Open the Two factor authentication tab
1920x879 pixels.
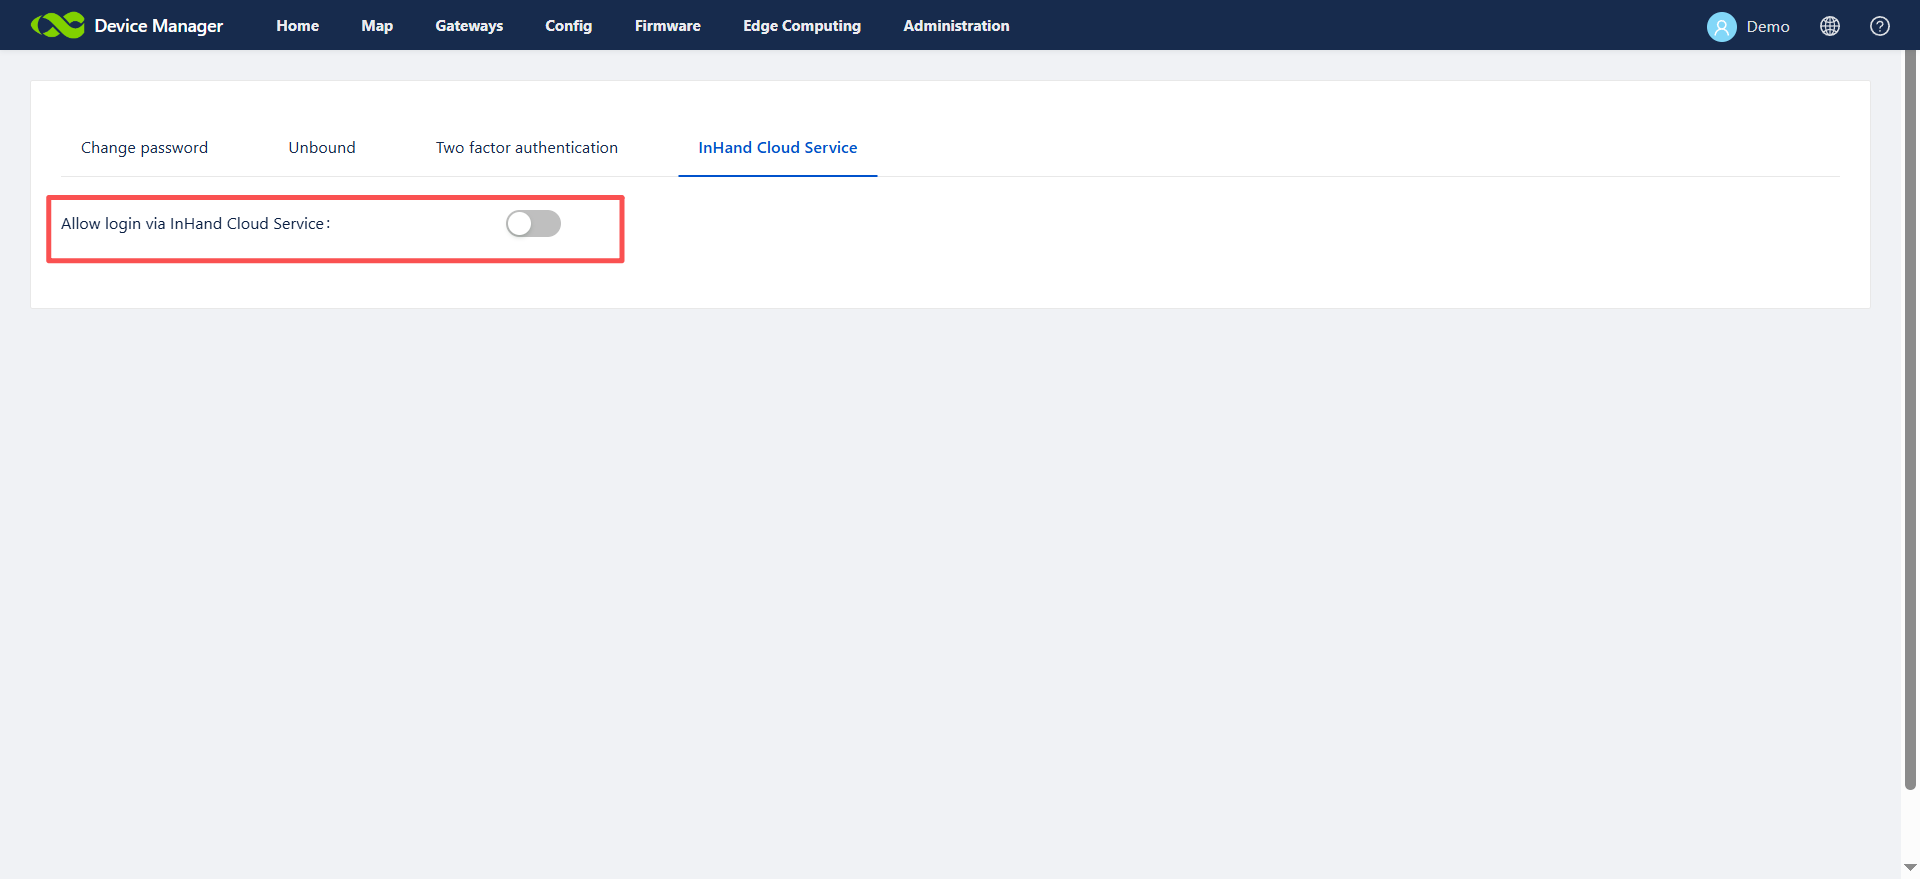[x=526, y=148]
